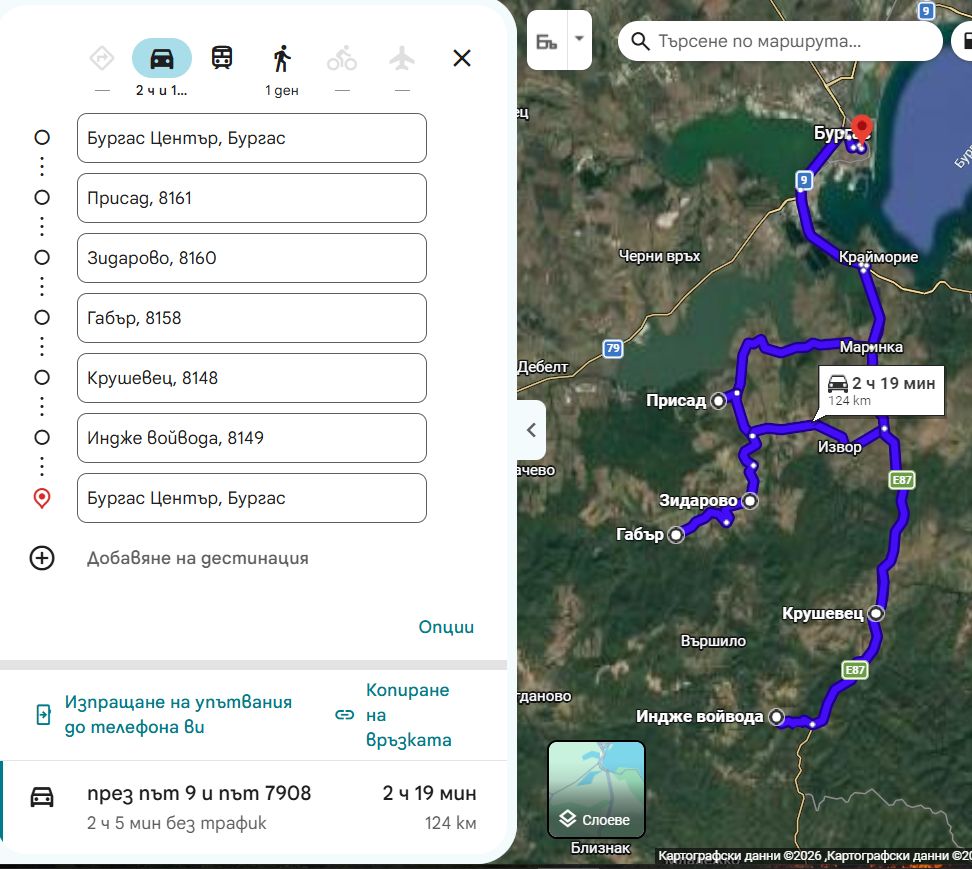This screenshot has width=972, height=869.
Task: Edit the Габър, 8158 stop field
Action: click(x=252, y=318)
